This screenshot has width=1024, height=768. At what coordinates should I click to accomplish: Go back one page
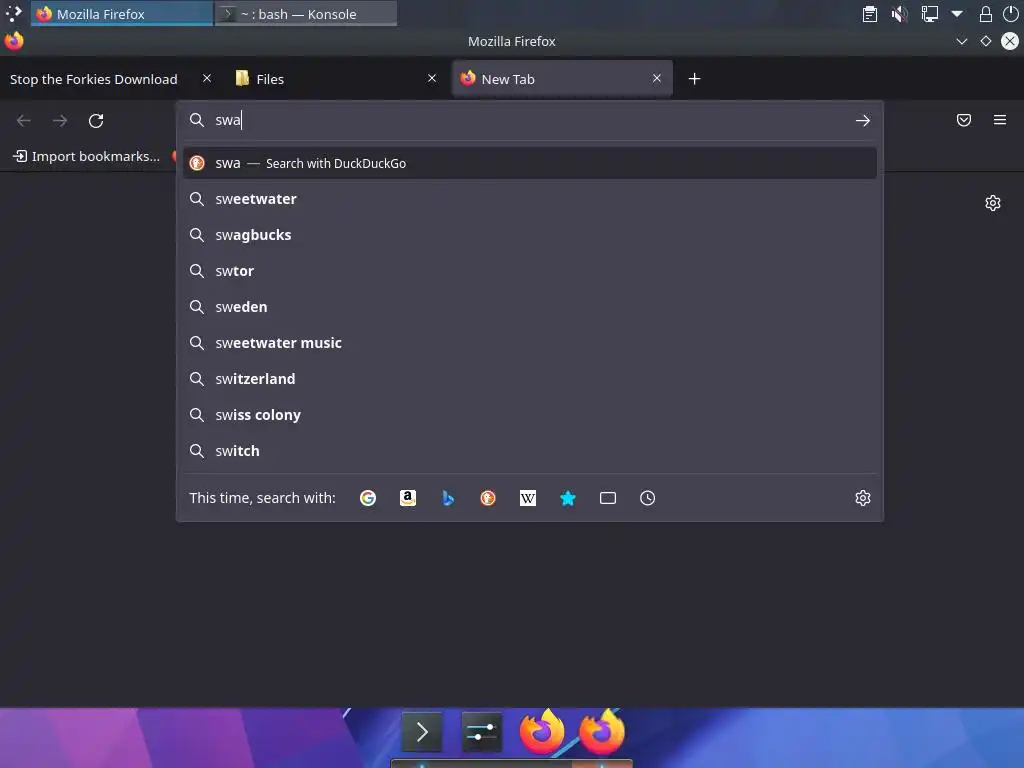tap(24, 121)
